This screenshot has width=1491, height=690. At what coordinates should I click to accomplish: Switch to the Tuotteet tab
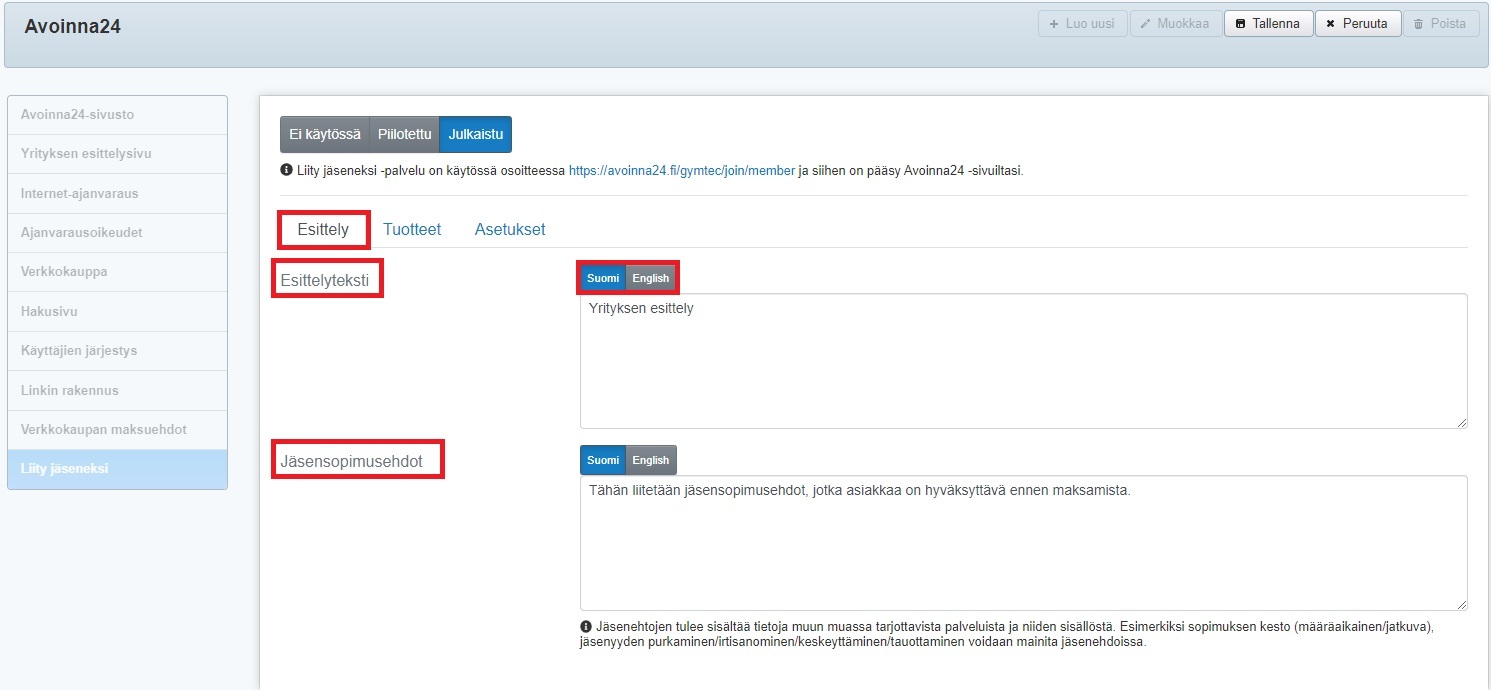pos(412,230)
